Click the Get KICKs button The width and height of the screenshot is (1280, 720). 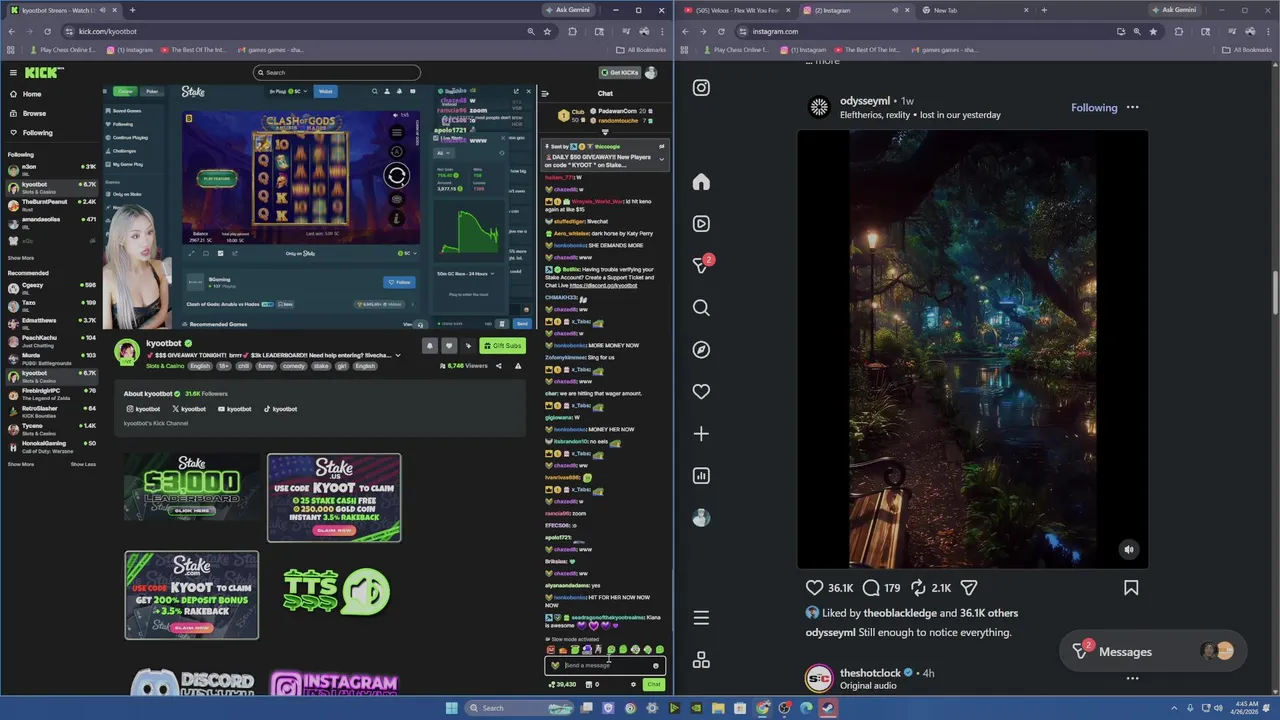(x=619, y=72)
